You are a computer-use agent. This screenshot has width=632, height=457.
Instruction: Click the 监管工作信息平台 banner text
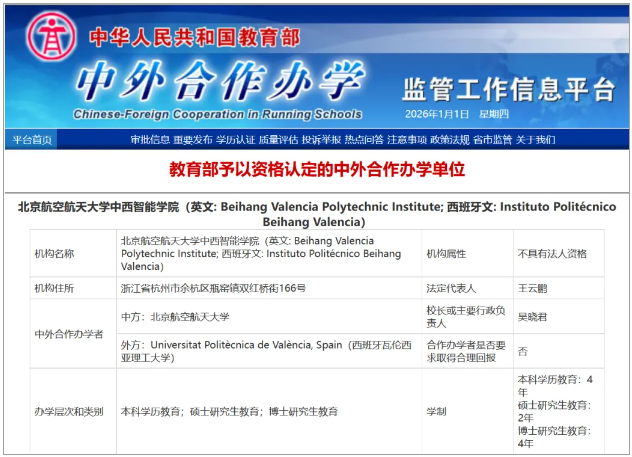[x=507, y=89]
